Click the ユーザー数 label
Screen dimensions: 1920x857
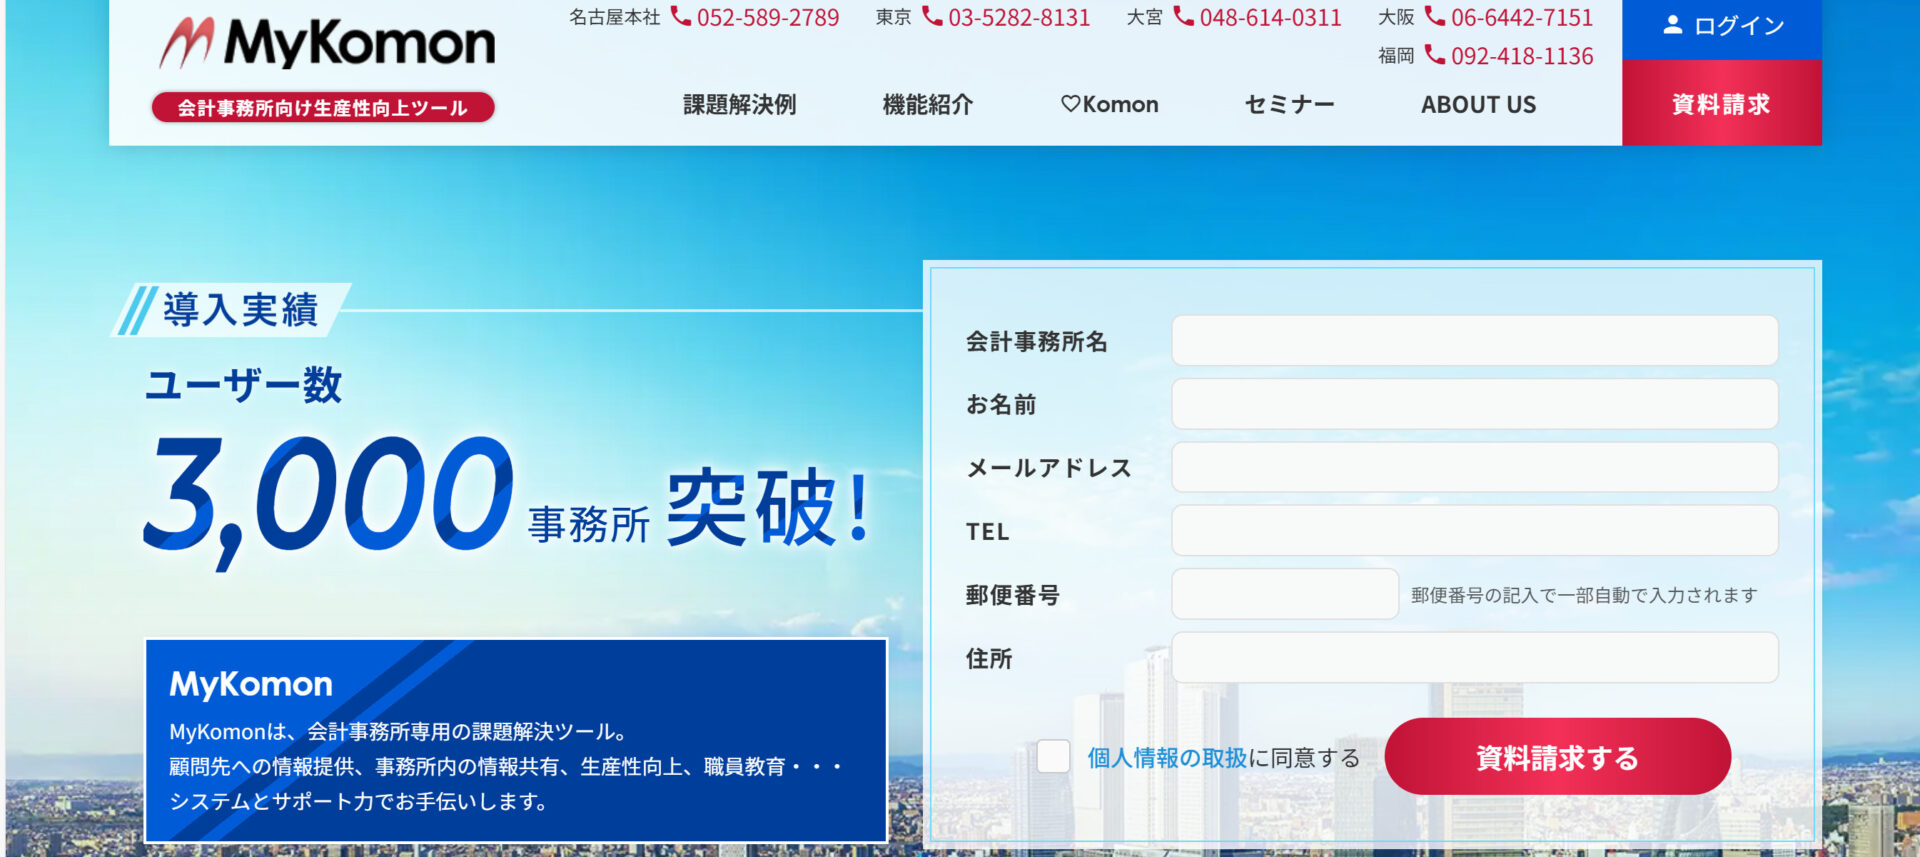[x=243, y=385]
